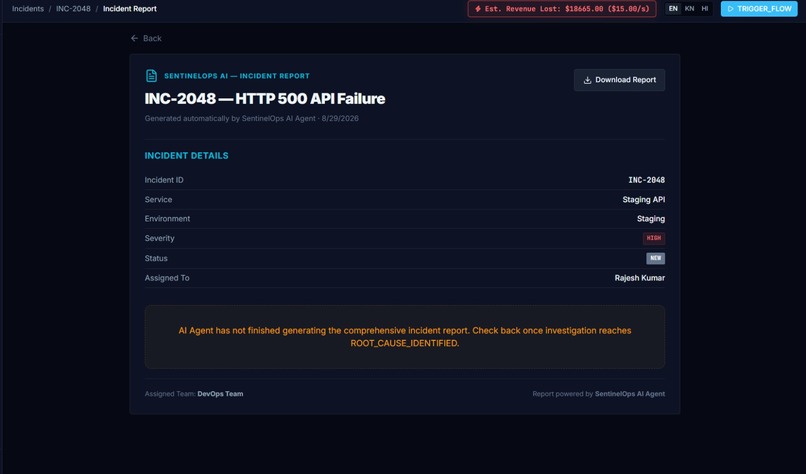Click the Est. Revenue Lost amount text
Viewport: 806px width, 474px height.
click(x=567, y=9)
